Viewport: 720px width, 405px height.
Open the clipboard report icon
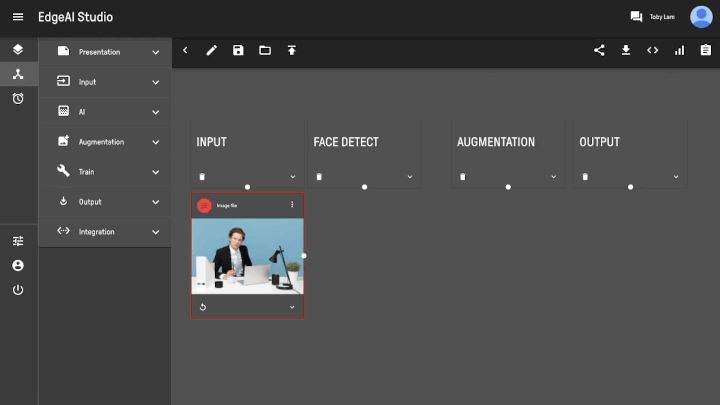[706, 50]
